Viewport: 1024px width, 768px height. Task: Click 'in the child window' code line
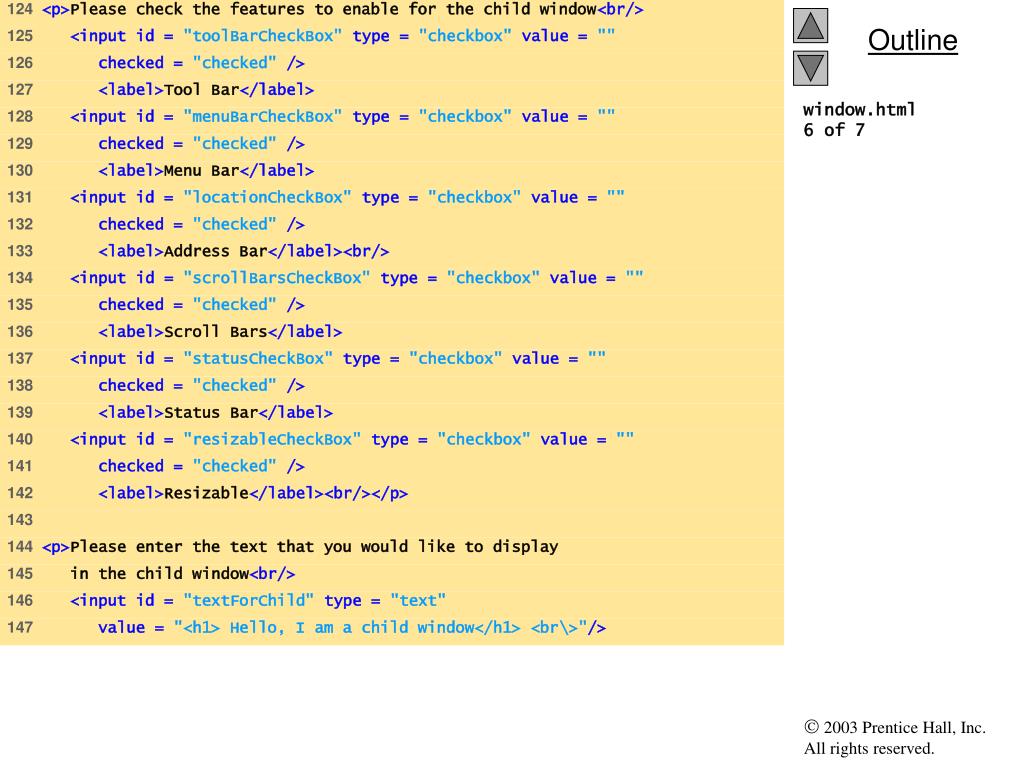[183, 573]
